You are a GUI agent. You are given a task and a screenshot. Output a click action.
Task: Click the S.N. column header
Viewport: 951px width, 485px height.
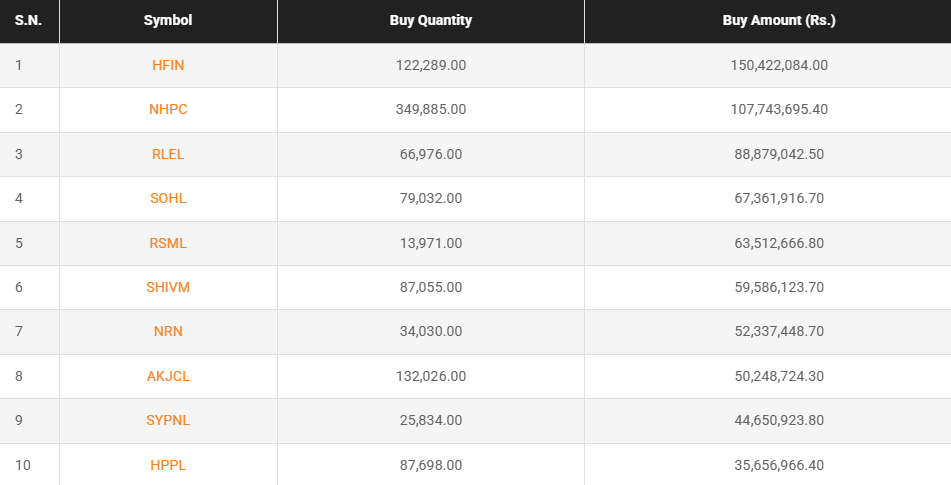[x=27, y=20]
